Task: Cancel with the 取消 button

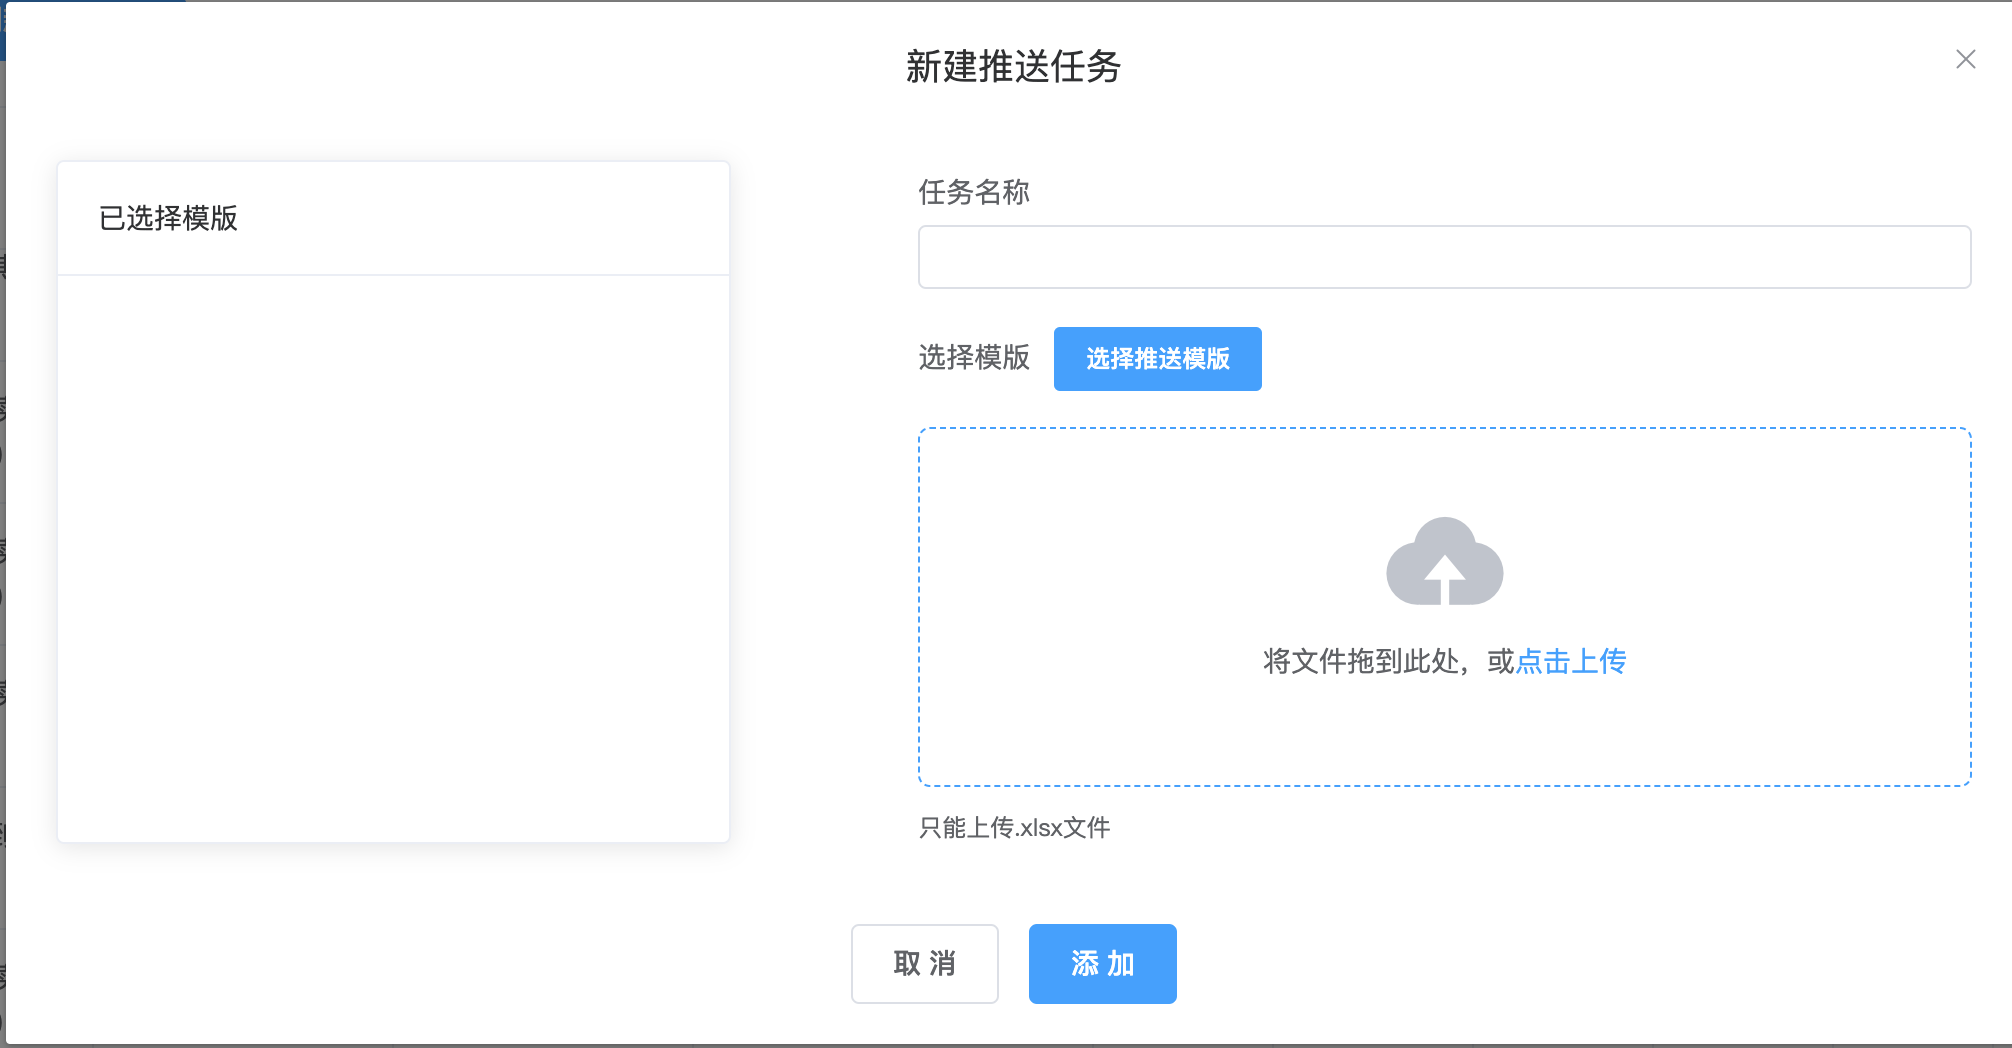Action: 924,963
